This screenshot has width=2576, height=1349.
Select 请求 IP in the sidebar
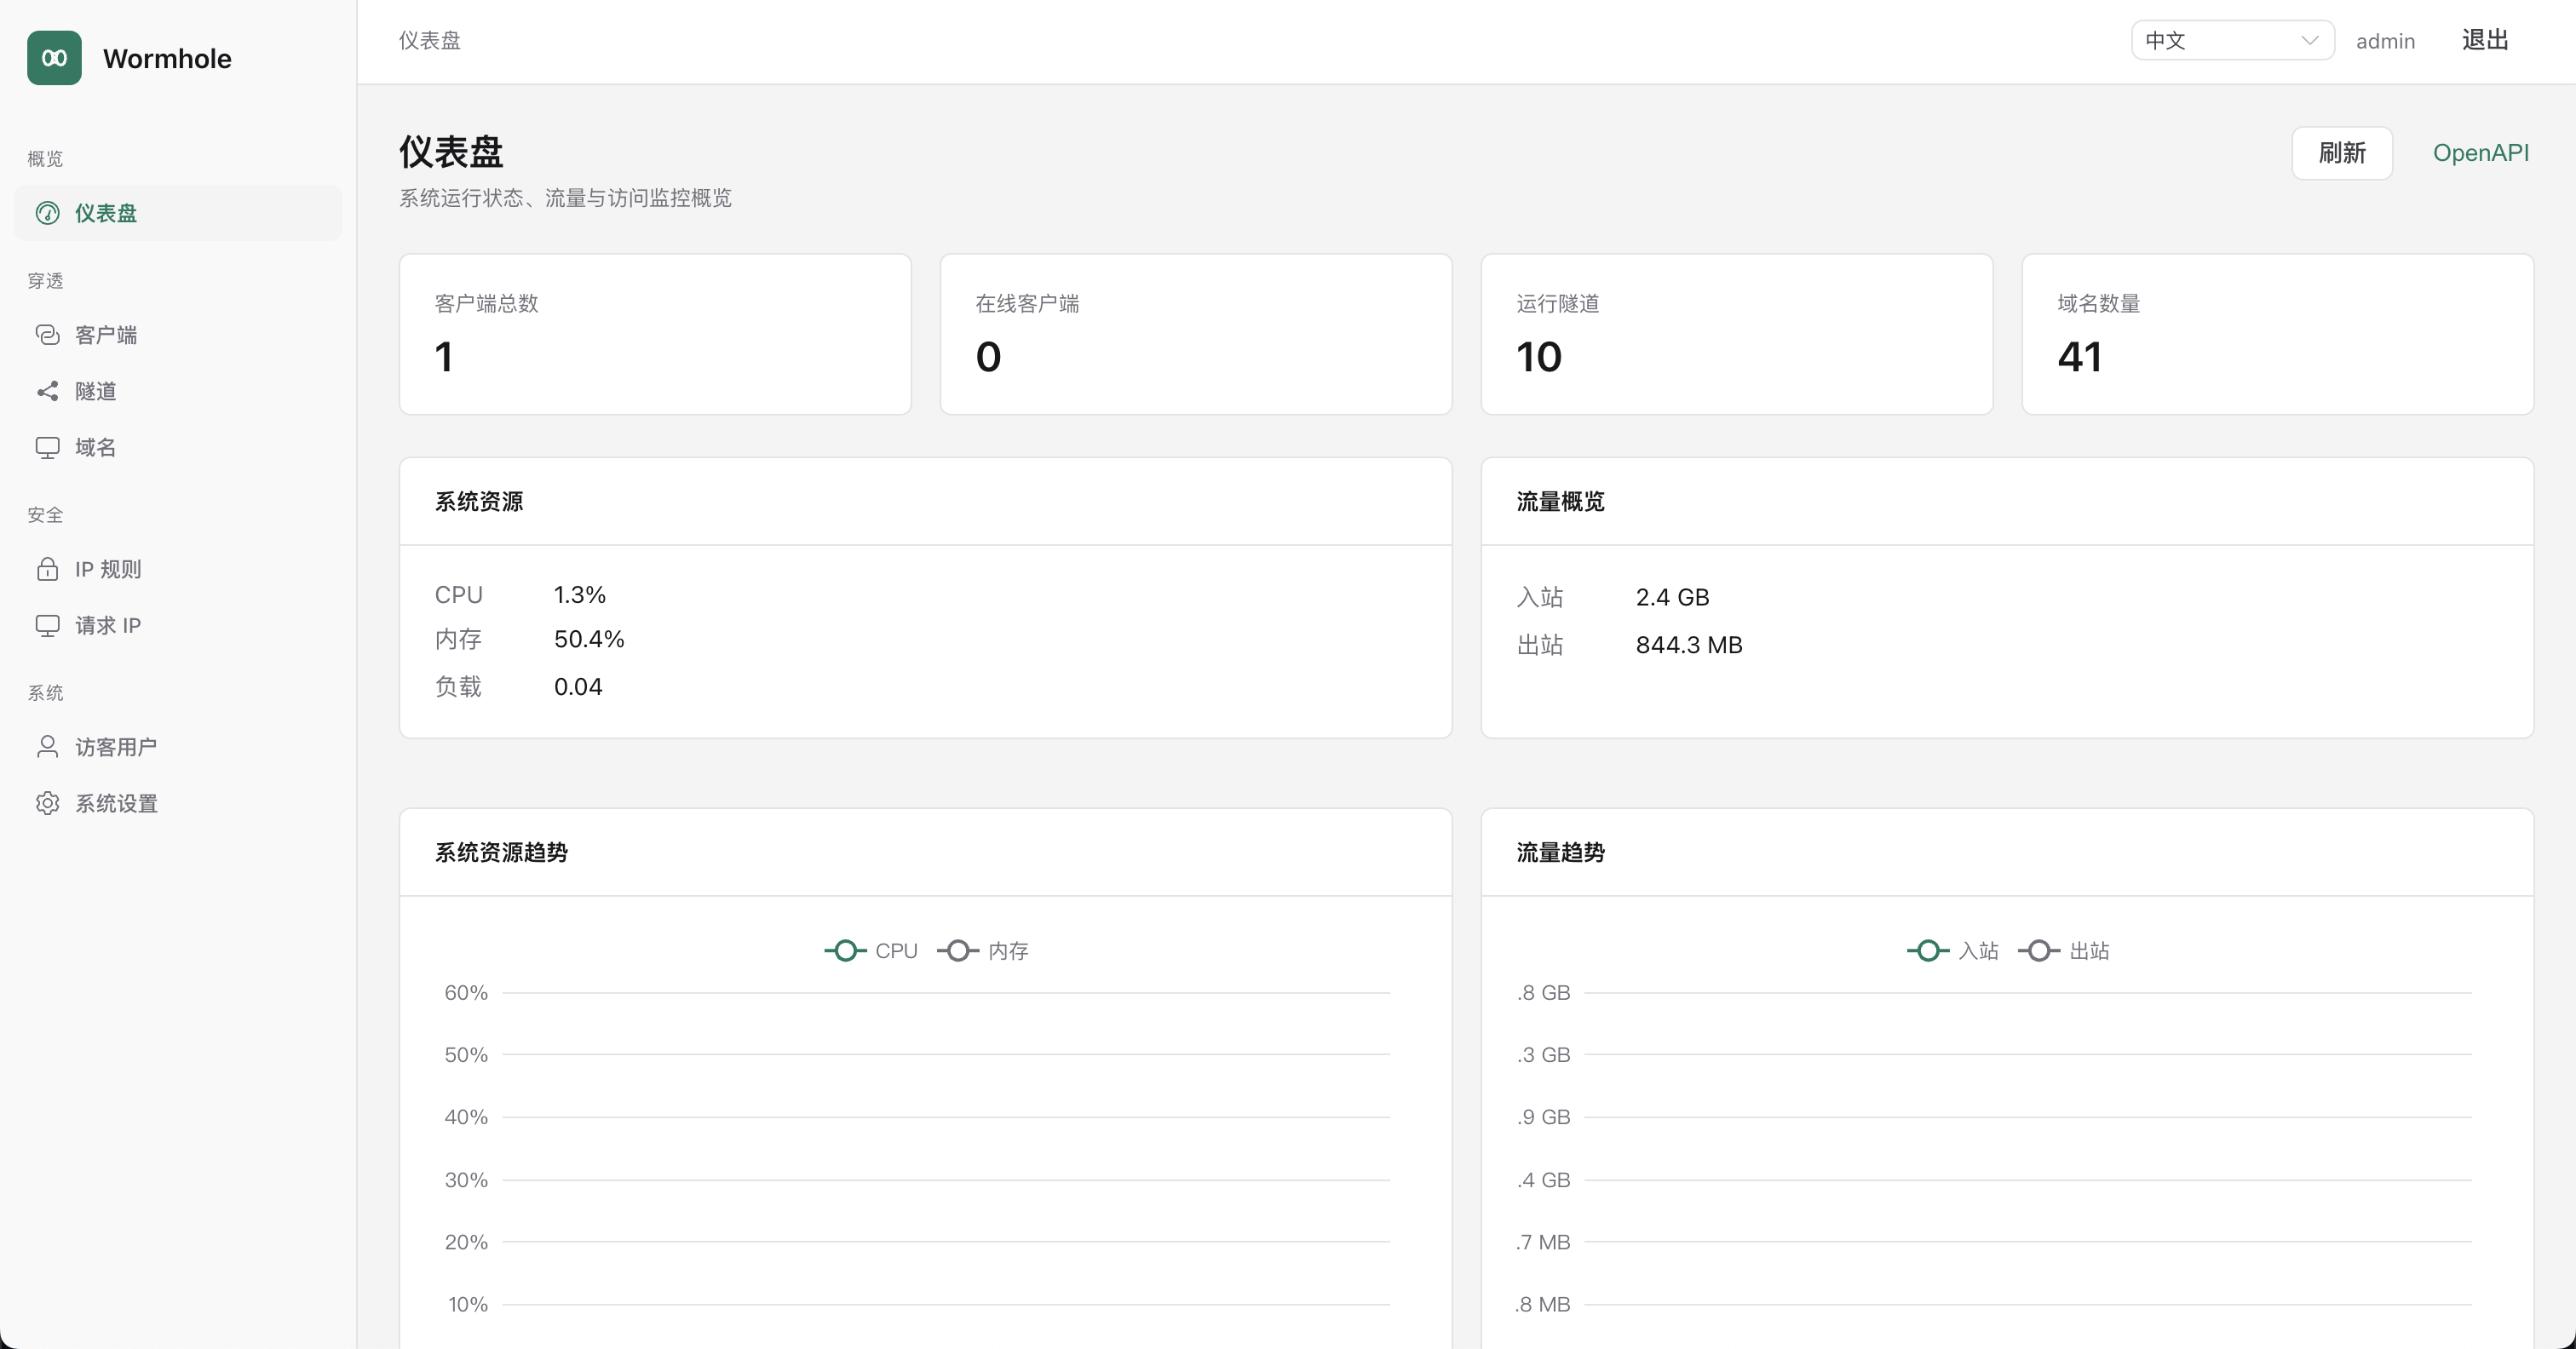pyautogui.click(x=178, y=625)
